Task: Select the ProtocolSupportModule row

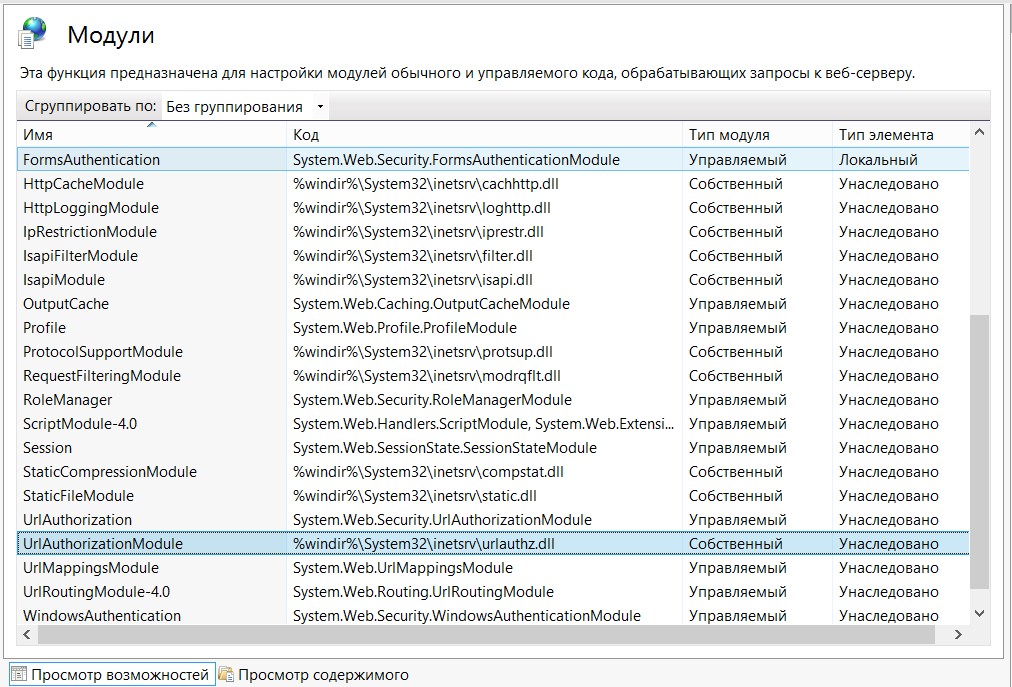Action: tap(493, 352)
